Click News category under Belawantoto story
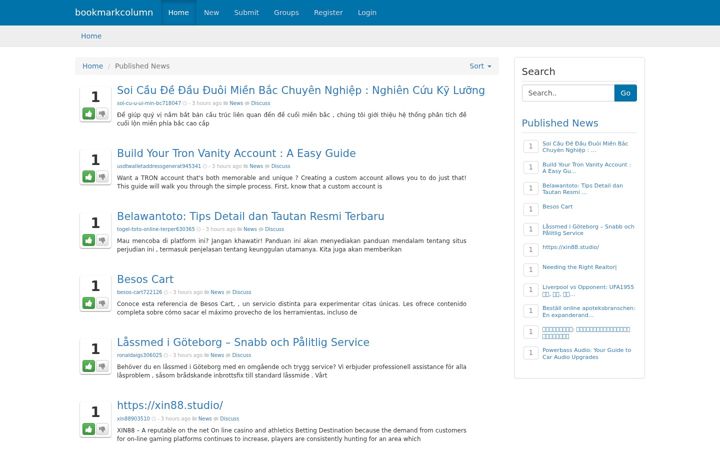Image resolution: width=720 pixels, height=450 pixels. pyautogui.click(x=250, y=229)
